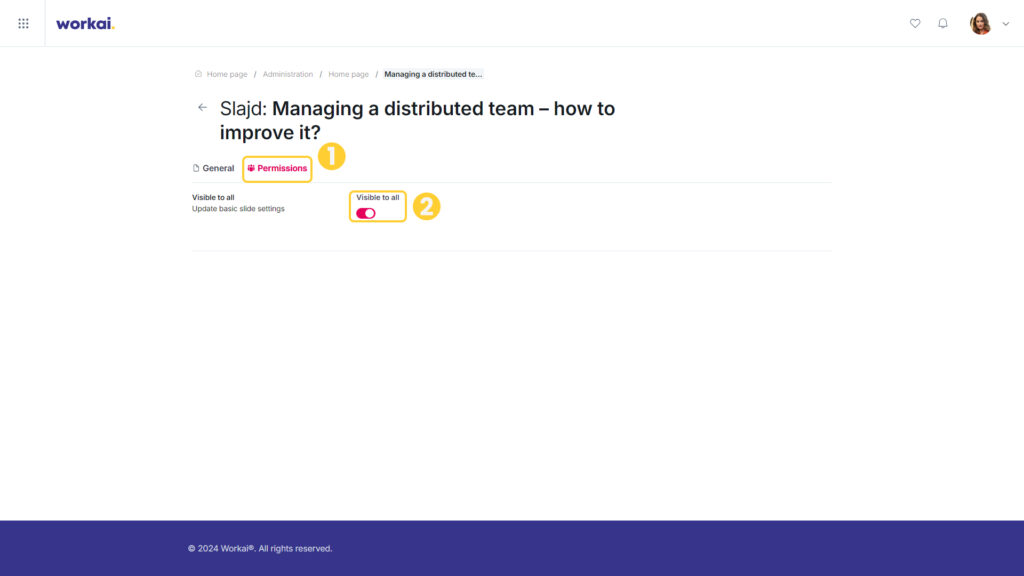Open favorites via the heart icon
This screenshot has height=576, width=1024.
tap(915, 24)
